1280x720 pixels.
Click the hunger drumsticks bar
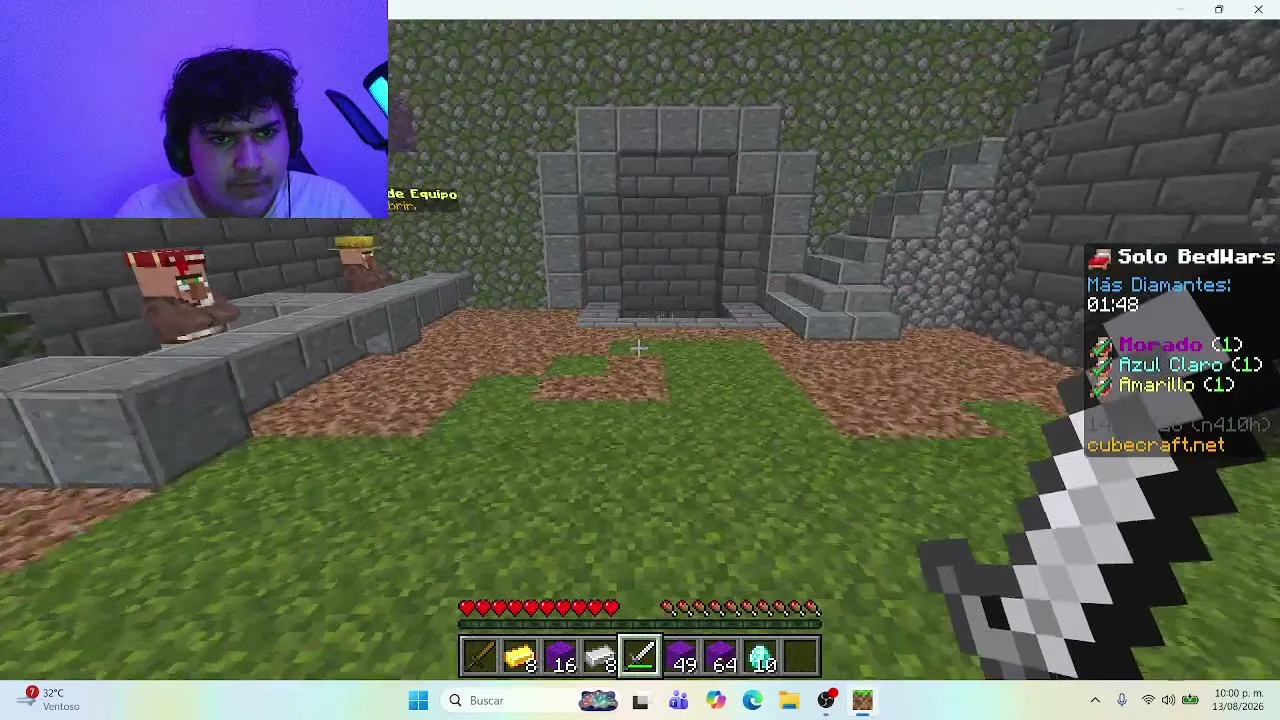[x=741, y=607]
